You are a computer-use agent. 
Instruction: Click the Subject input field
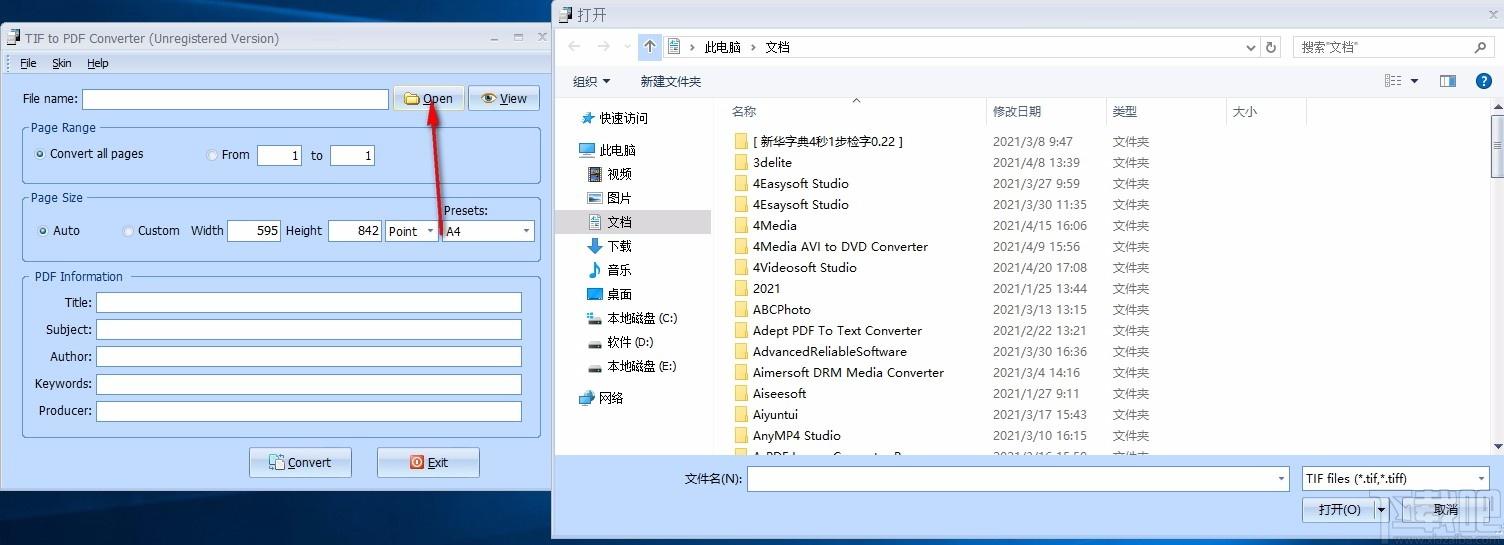[x=309, y=329]
